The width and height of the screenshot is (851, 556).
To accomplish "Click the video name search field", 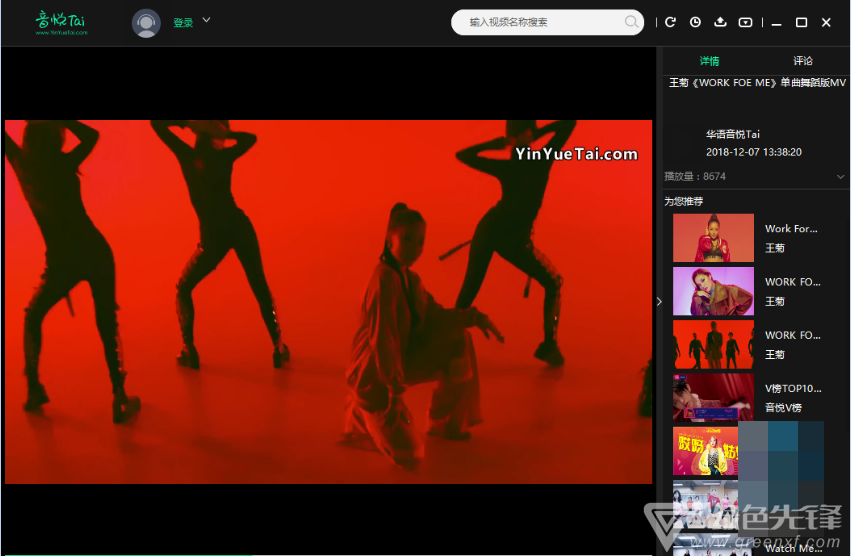I will (x=540, y=22).
